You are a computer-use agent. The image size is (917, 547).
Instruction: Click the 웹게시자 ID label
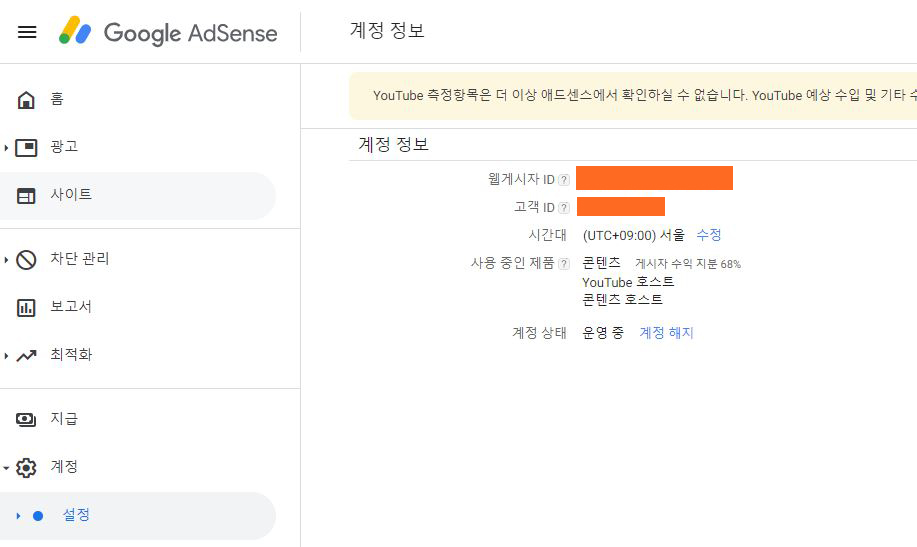(x=521, y=179)
